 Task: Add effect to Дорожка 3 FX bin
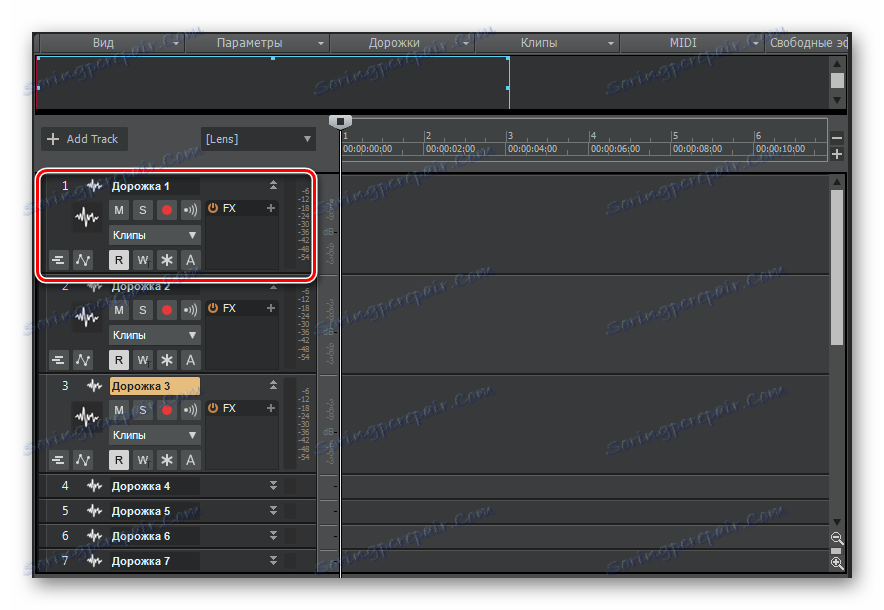pyautogui.click(x=271, y=408)
